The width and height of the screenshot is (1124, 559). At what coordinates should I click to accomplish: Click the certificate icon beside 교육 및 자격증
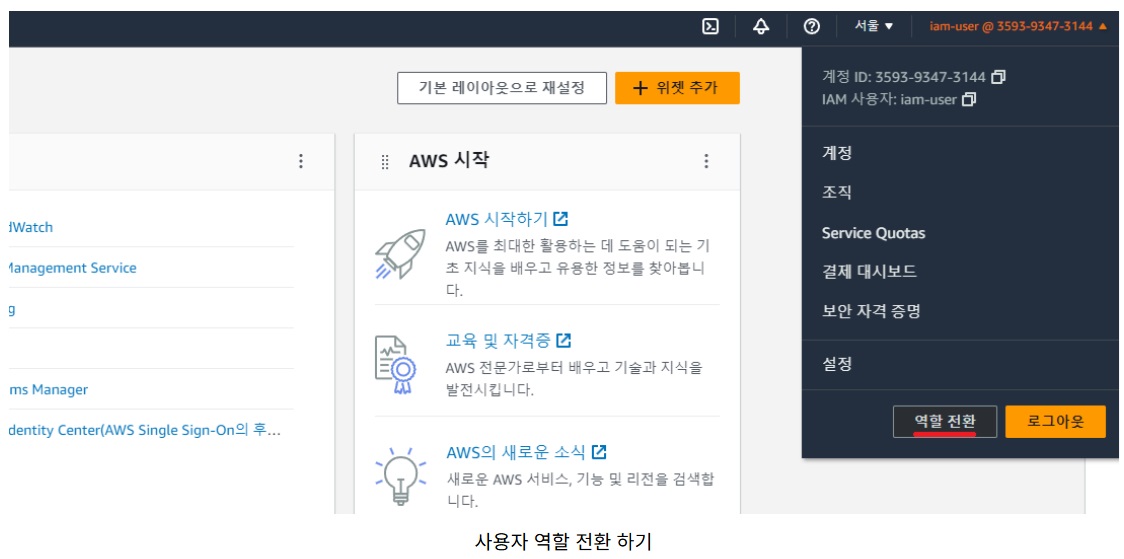(x=396, y=365)
